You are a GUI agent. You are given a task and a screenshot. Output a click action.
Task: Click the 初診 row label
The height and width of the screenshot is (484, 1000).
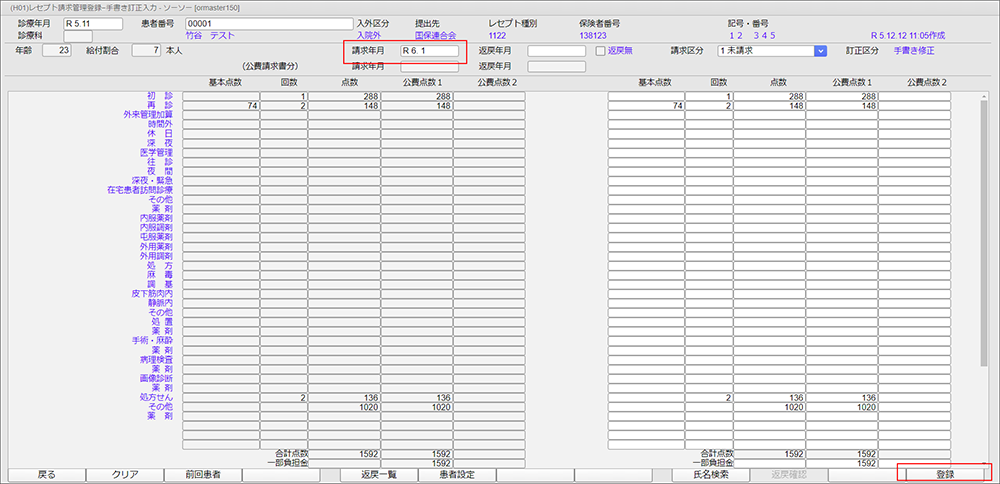pyautogui.click(x=159, y=96)
